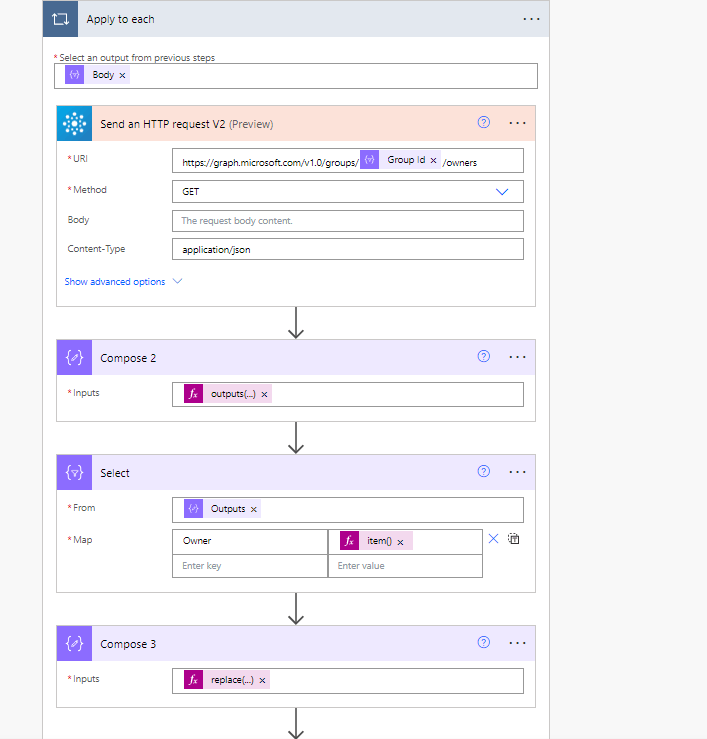Click the Compose 2 action icon
707x739 pixels.
74,357
